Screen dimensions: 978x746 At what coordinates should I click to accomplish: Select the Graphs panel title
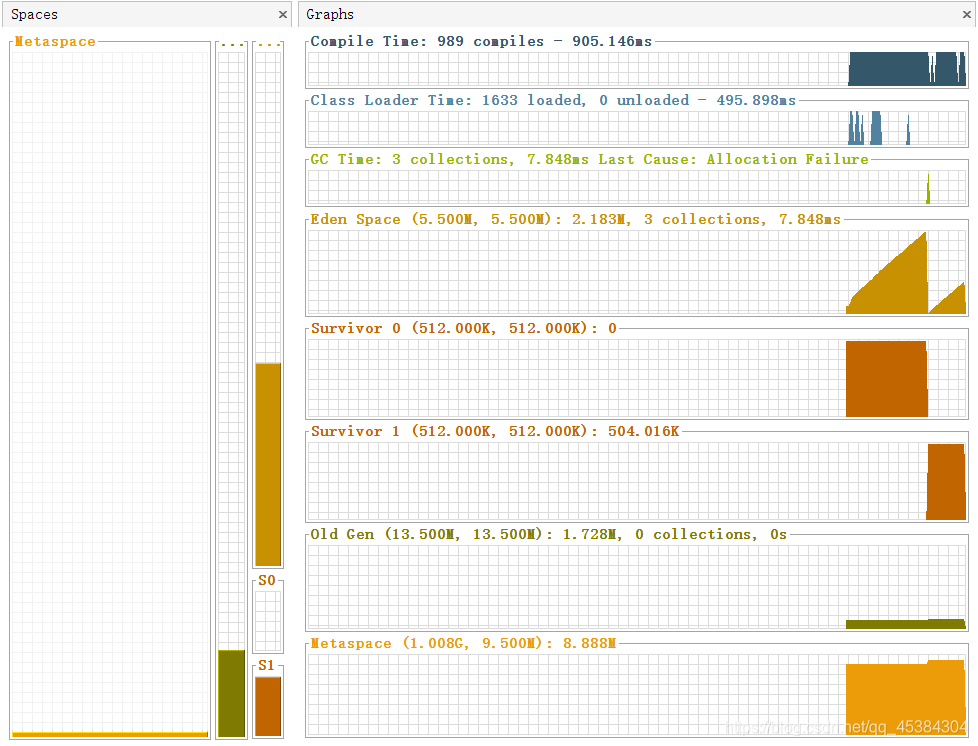[x=330, y=14]
